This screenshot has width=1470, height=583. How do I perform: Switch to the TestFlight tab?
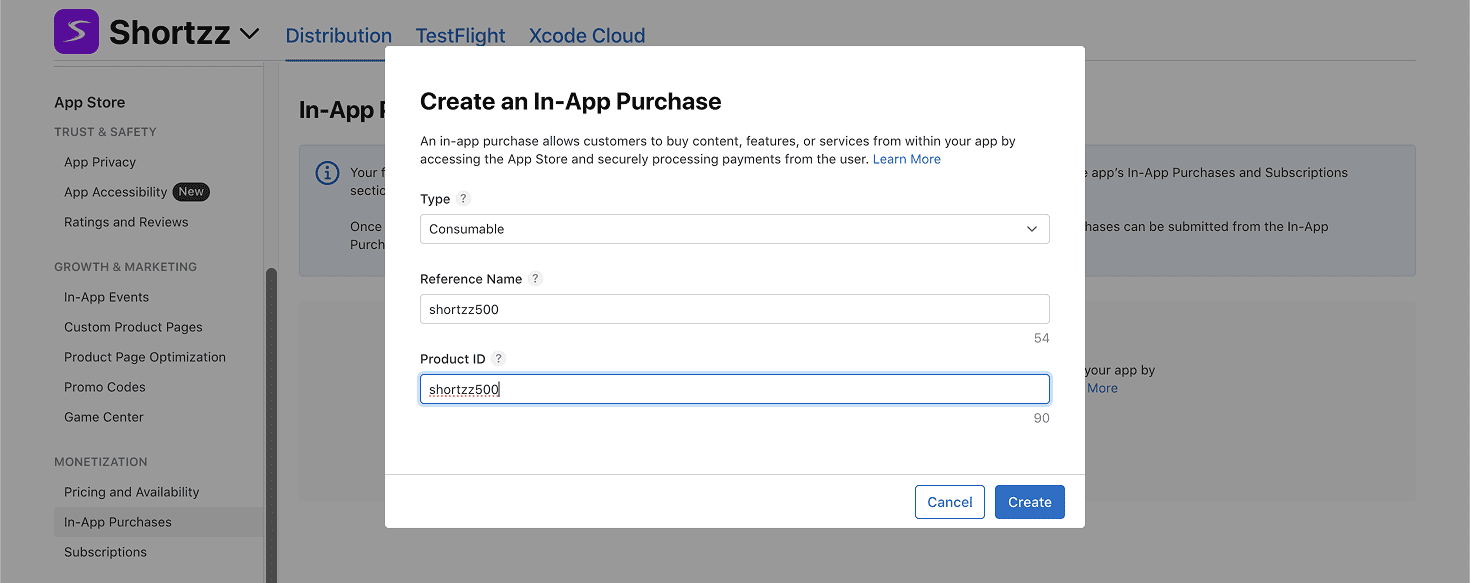tap(460, 36)
